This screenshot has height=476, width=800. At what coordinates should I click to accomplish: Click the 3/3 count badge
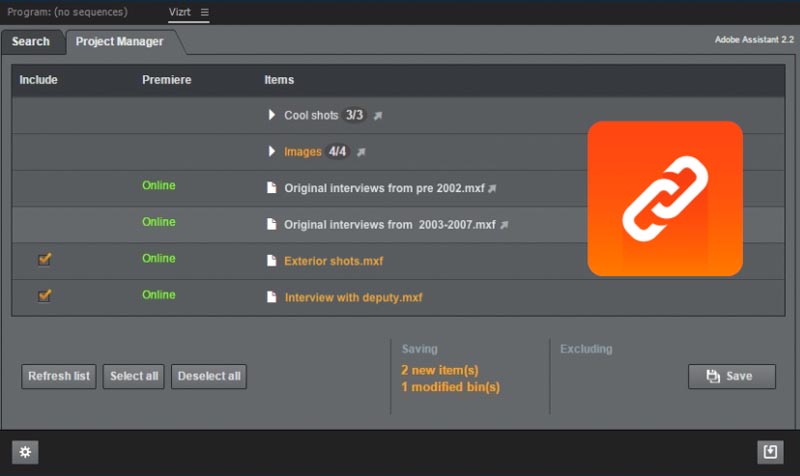(355, 115)
